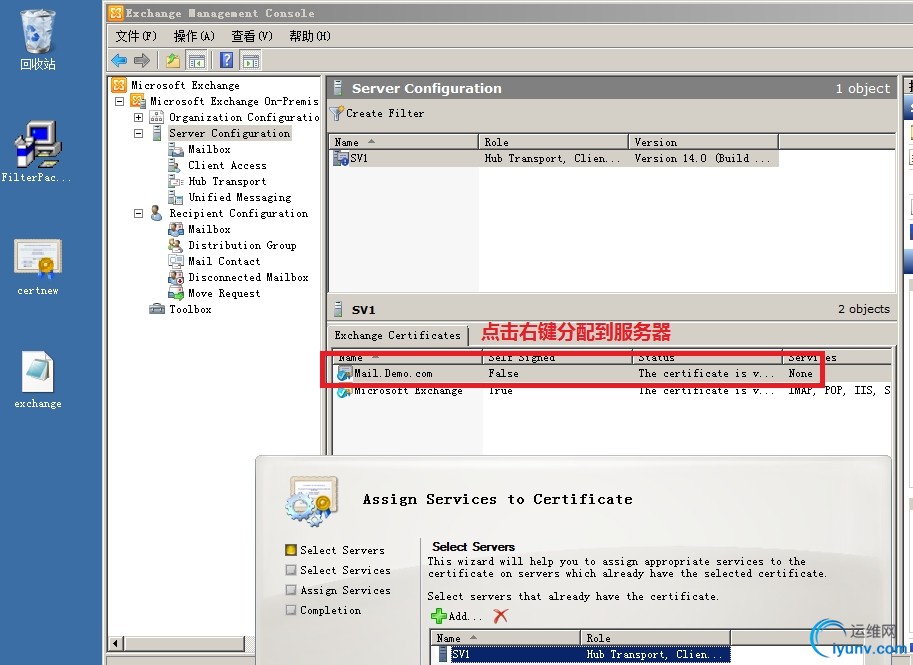Click the Create Filter funnel icon

(x=337, y=113)
